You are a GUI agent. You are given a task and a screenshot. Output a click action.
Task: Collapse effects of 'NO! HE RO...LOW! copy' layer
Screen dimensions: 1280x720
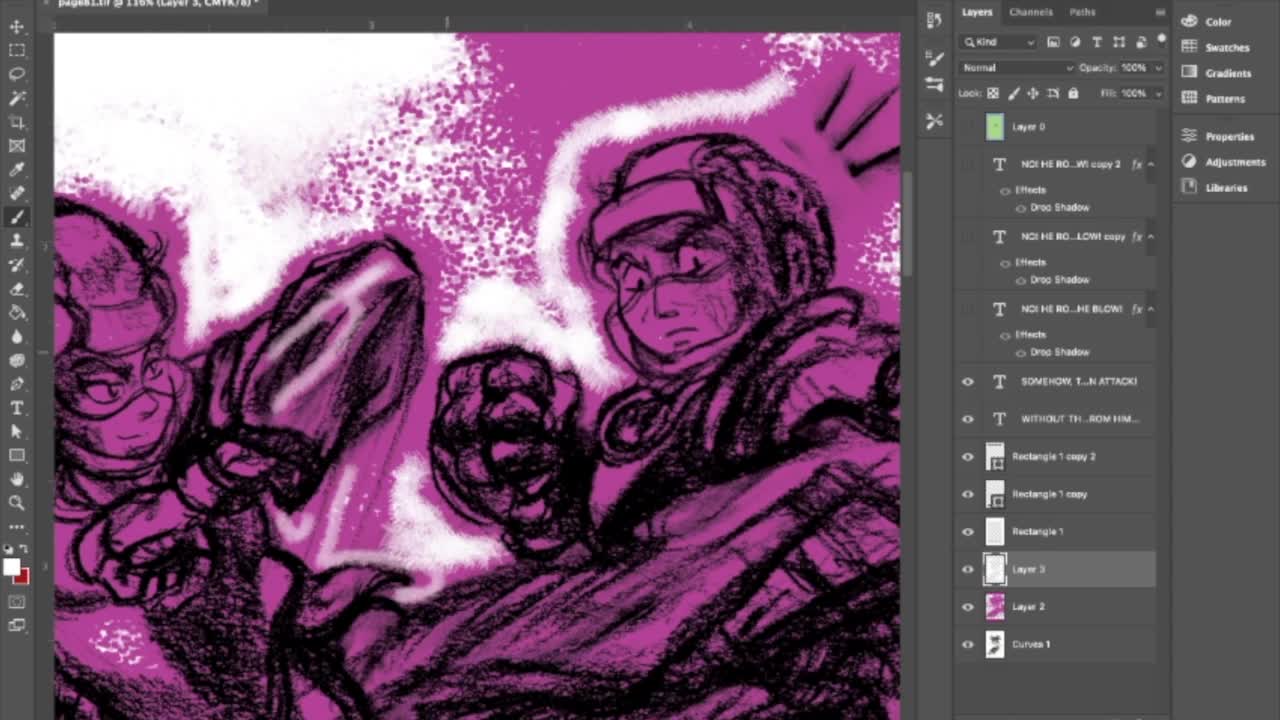pyautogui.click(x=1151, y=237)
